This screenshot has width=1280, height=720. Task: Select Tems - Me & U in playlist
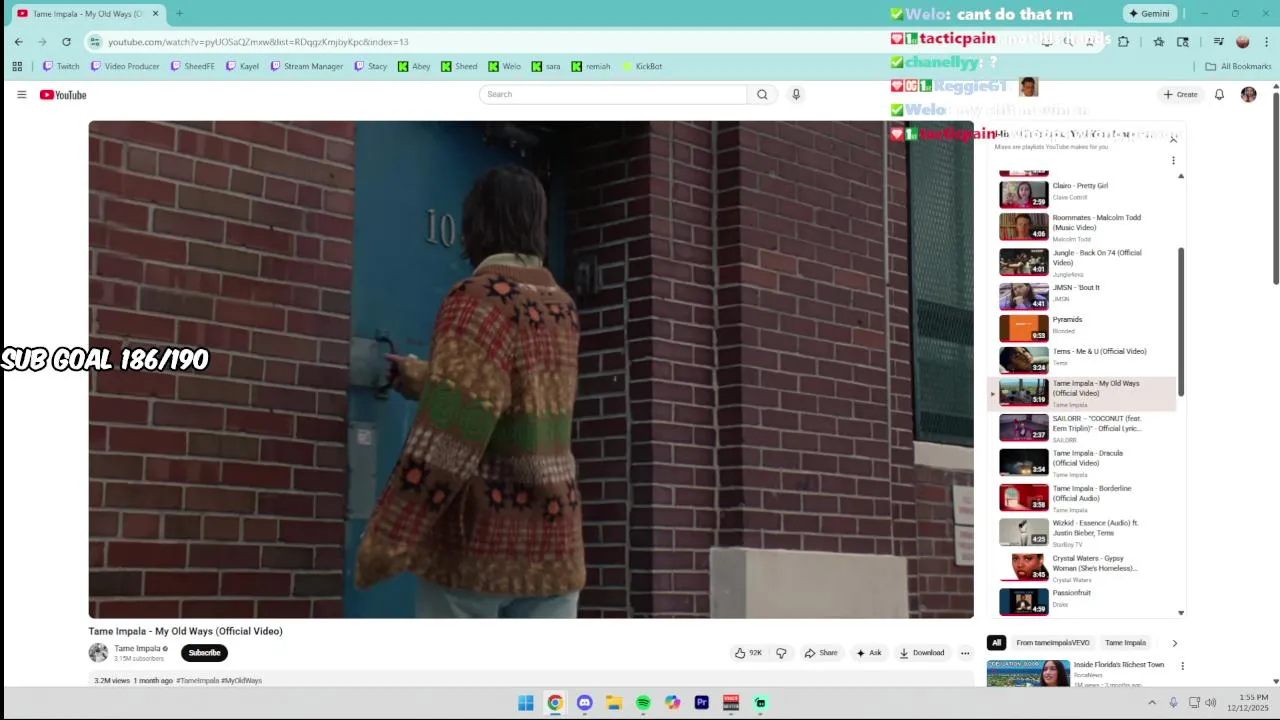click(x=1082, y=360)
